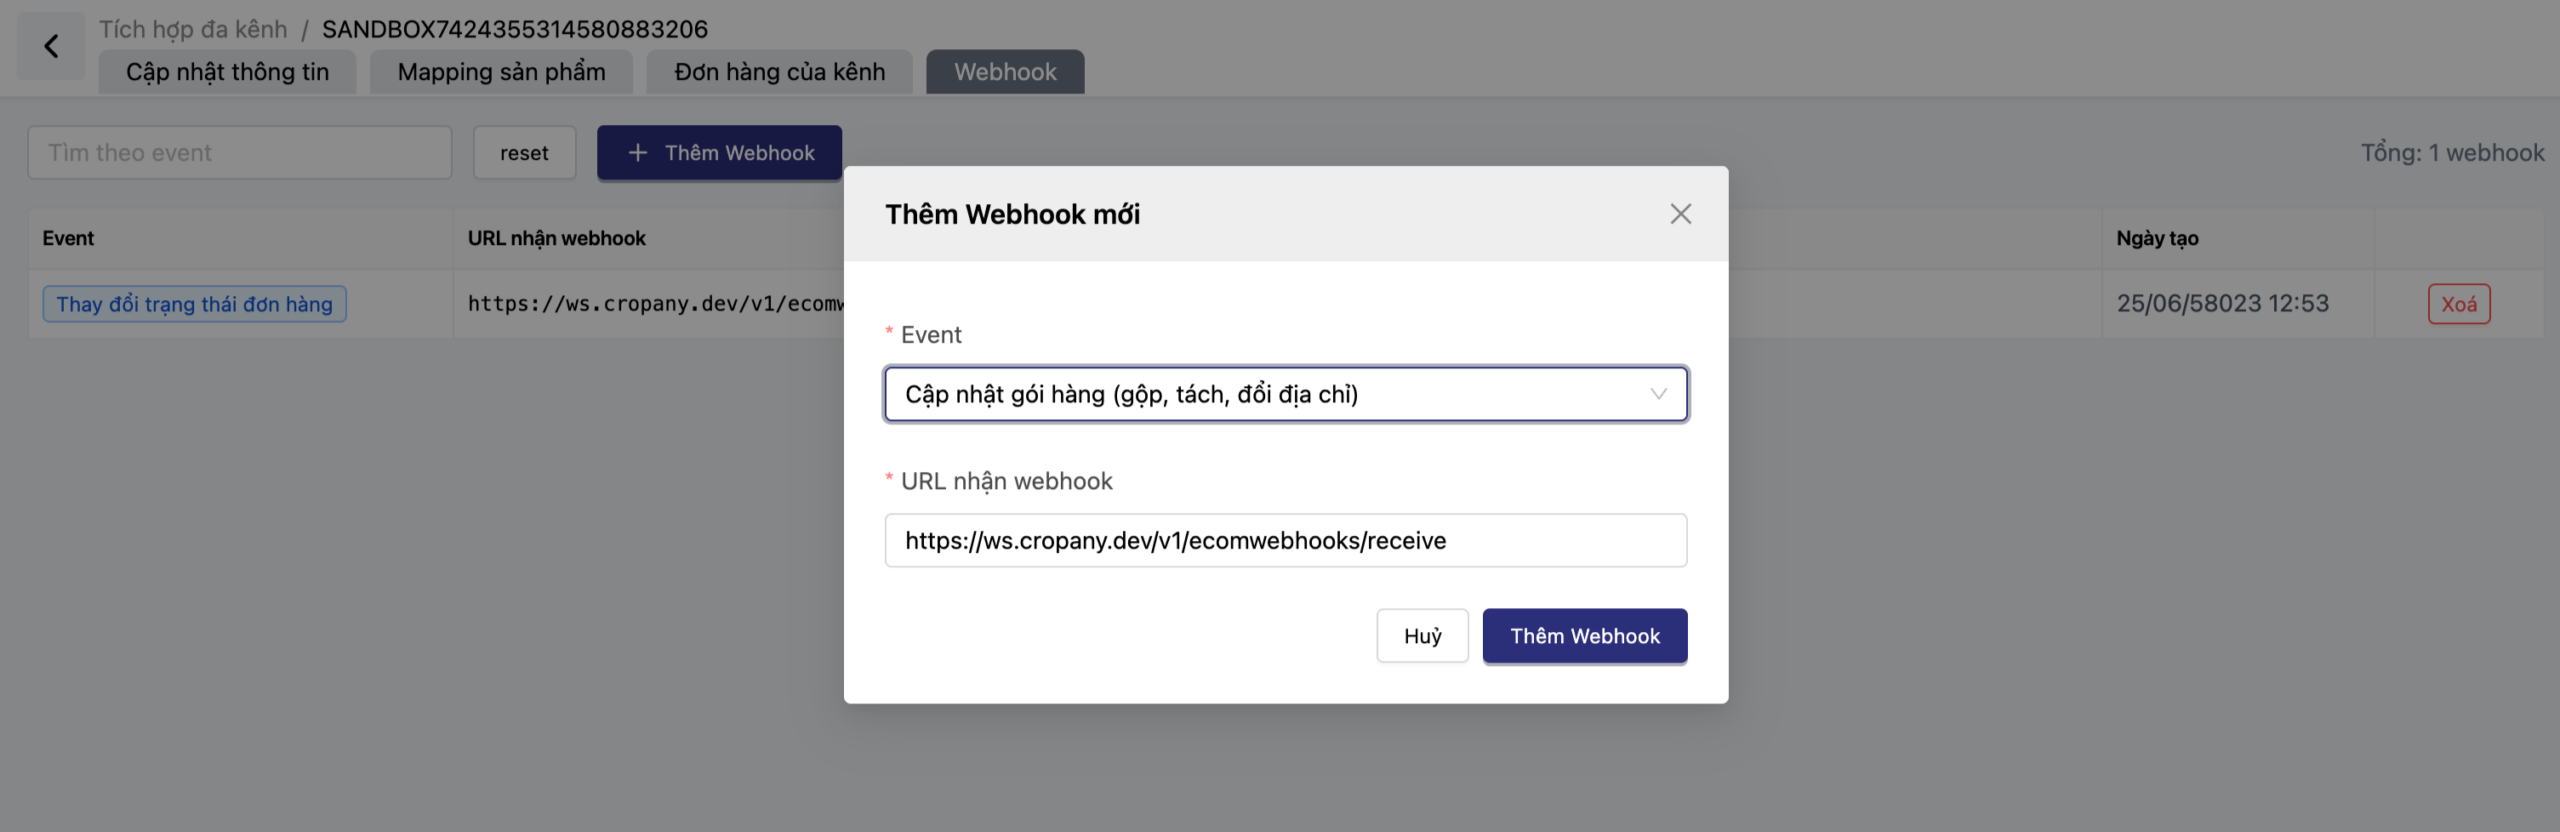Go to the Đơn hàng của kênh tab
This screenshot has height=832, width=2560.
[x=779, y=72]
